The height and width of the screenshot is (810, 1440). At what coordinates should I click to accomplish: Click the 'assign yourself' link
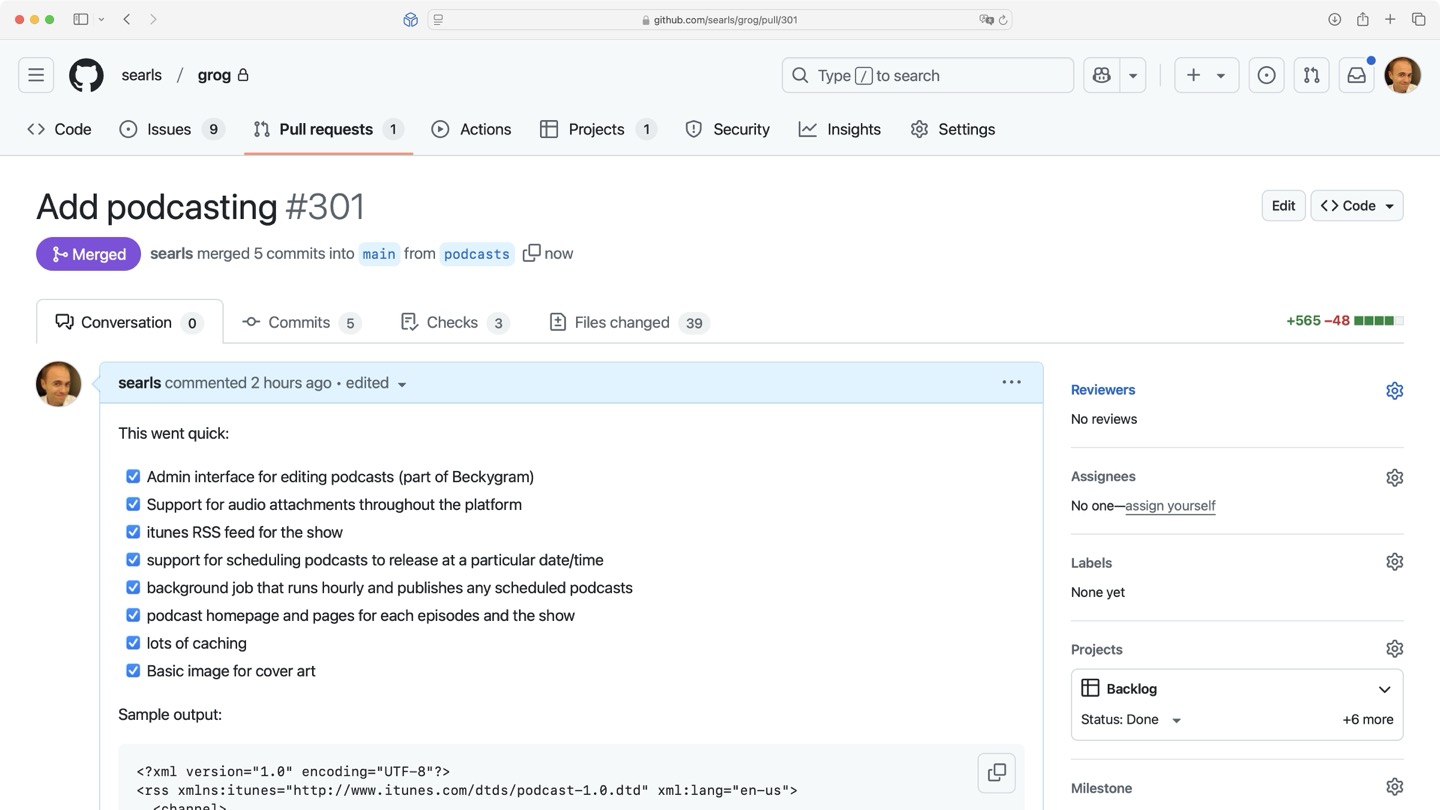pyautogui.click(x=1170, y=506)
